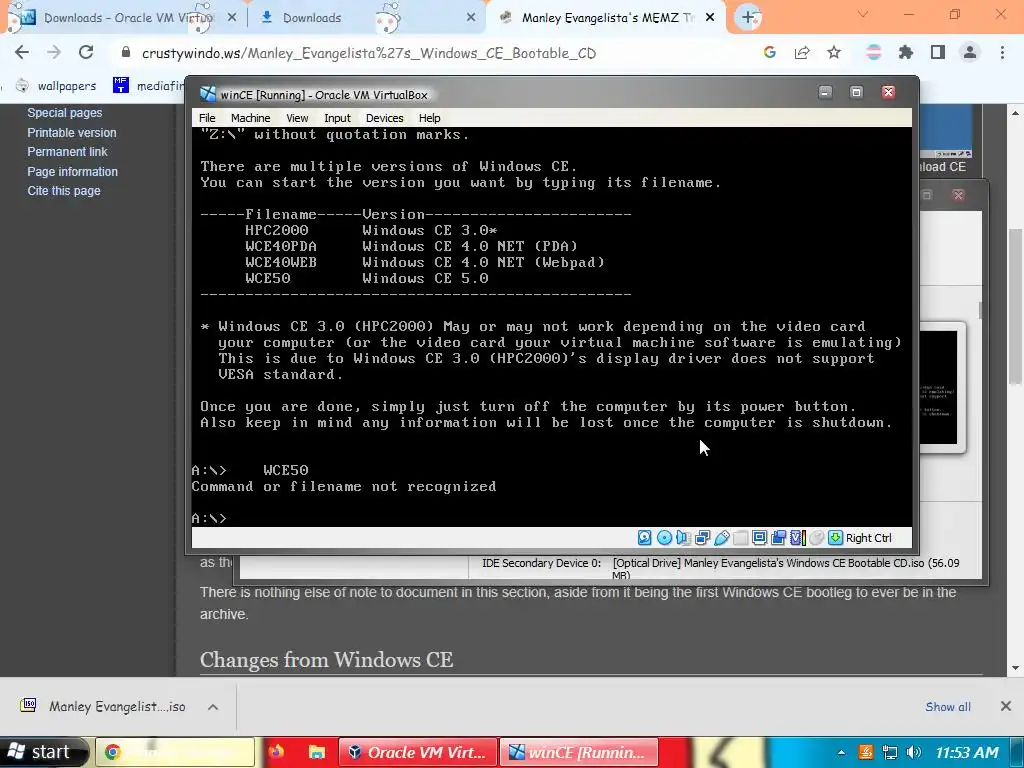
Task: Open Chrome three-dot menu
Action: (1002, 52)
